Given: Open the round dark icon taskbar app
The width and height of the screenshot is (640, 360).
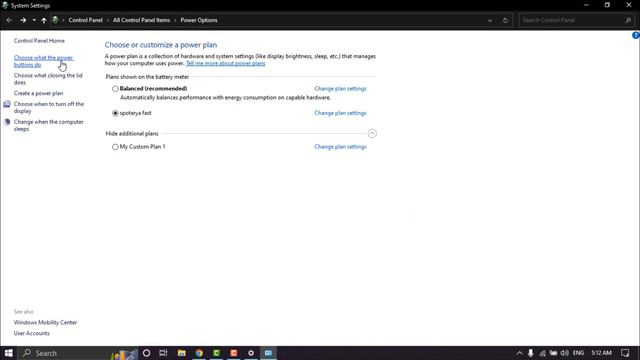Looking at the screenshot, I should [x=251, y=353].
